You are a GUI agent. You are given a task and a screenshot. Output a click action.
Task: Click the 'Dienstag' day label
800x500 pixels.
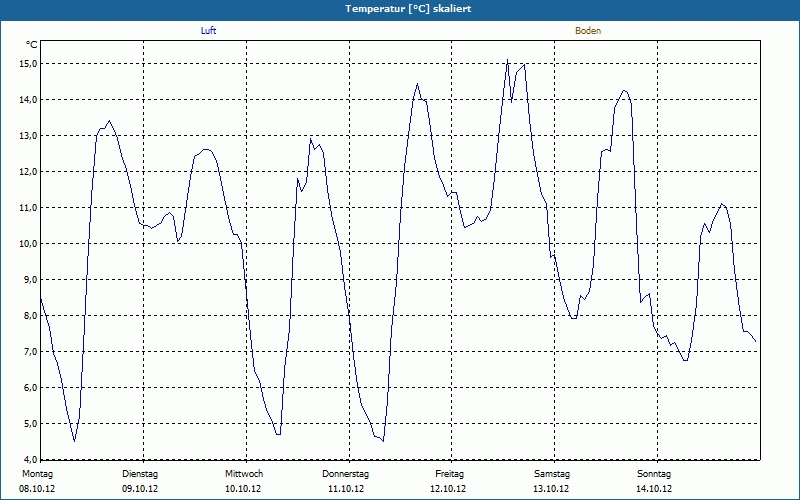(140, 474)
